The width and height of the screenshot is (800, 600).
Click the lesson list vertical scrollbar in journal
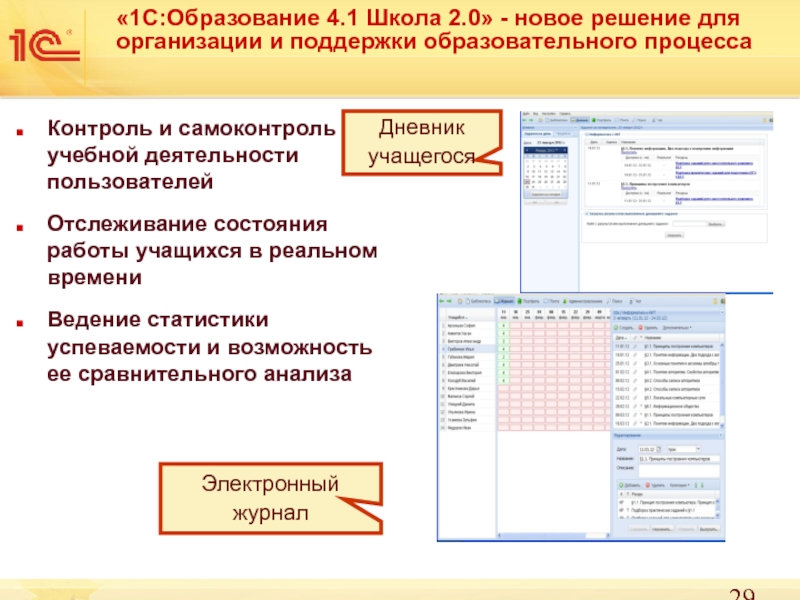click(x=722, y=385)
